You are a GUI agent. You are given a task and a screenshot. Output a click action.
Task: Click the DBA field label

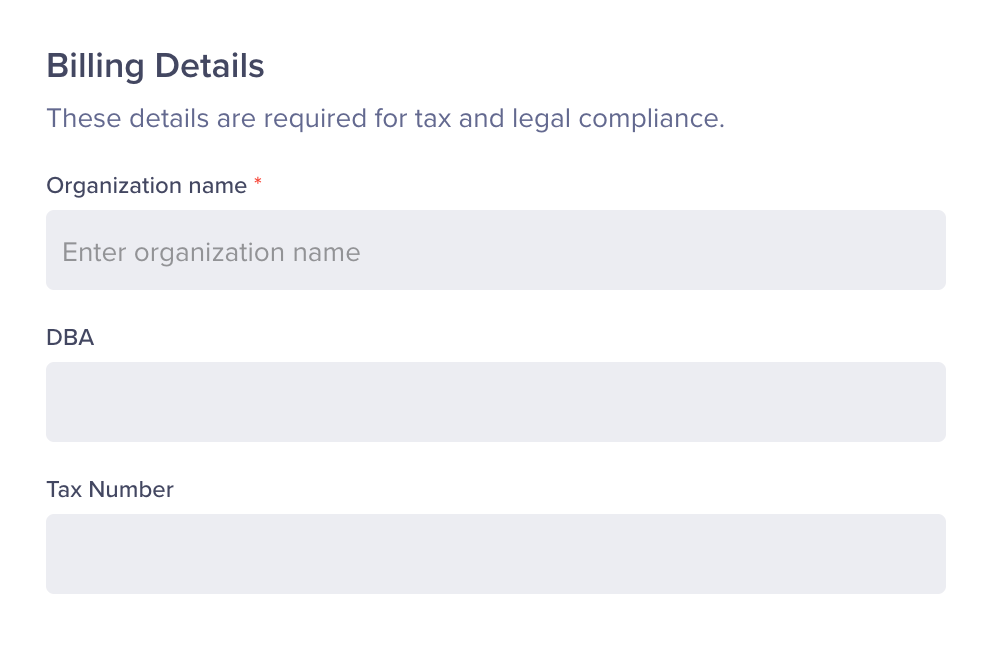tap(70, 337)
